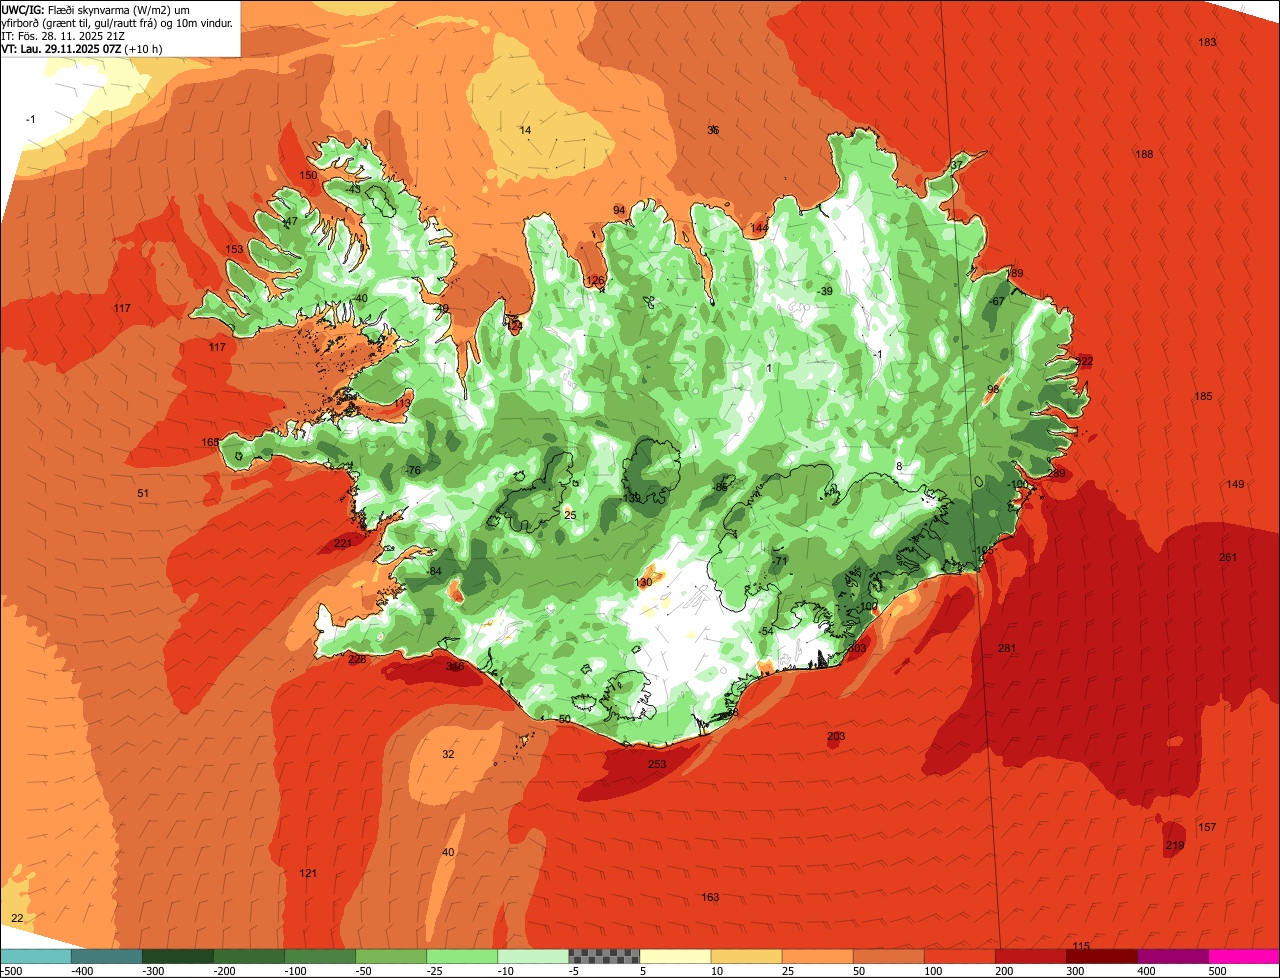Click flux value '144' on the north coast
Image resolution: width=1280 pixels, height=978 pixels.
[759, 228]
